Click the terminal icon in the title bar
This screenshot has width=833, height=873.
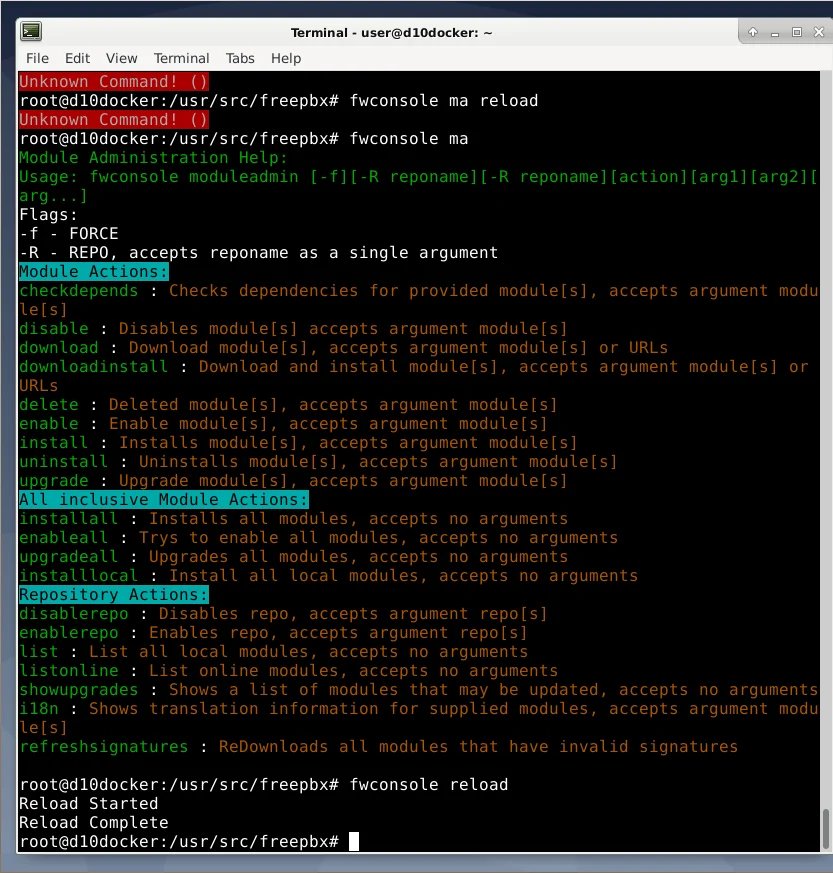point(31,31)
